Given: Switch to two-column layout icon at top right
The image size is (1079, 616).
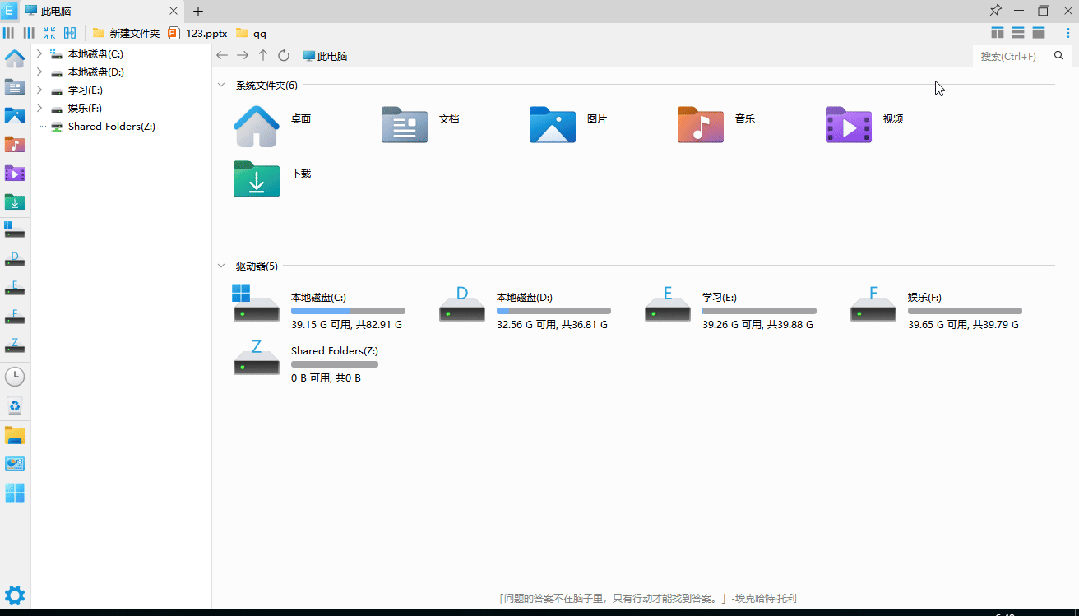Looking at the screenshot, I should (x=997, y=33).
